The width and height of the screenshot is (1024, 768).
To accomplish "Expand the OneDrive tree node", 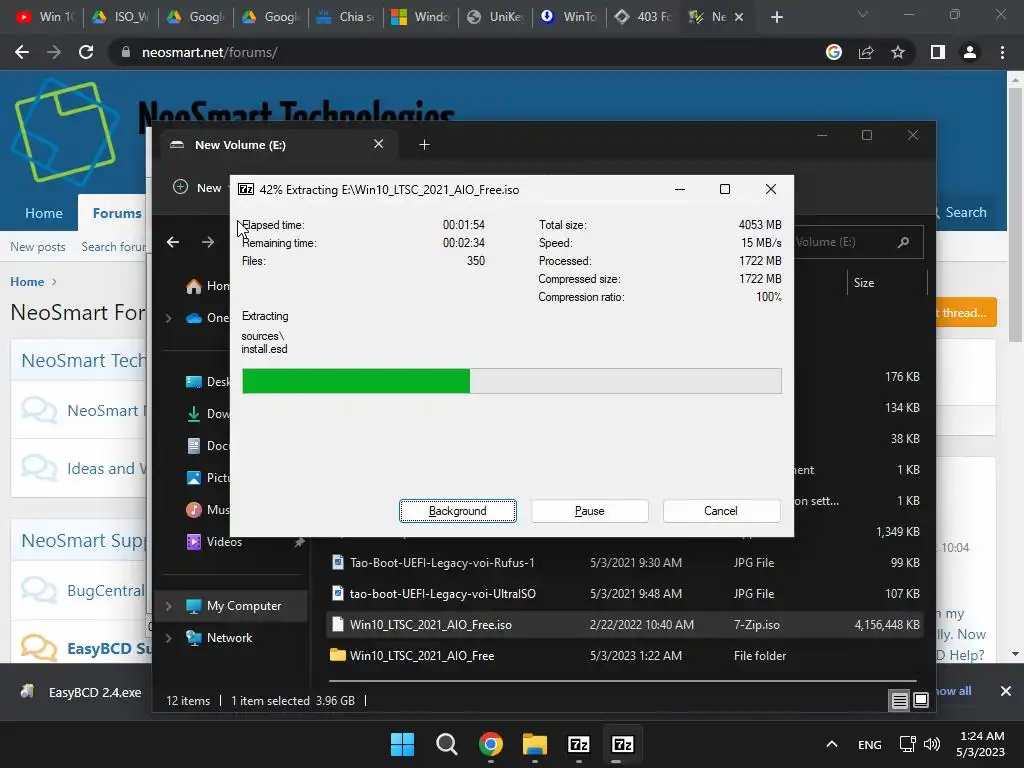I will coord(168,318).
